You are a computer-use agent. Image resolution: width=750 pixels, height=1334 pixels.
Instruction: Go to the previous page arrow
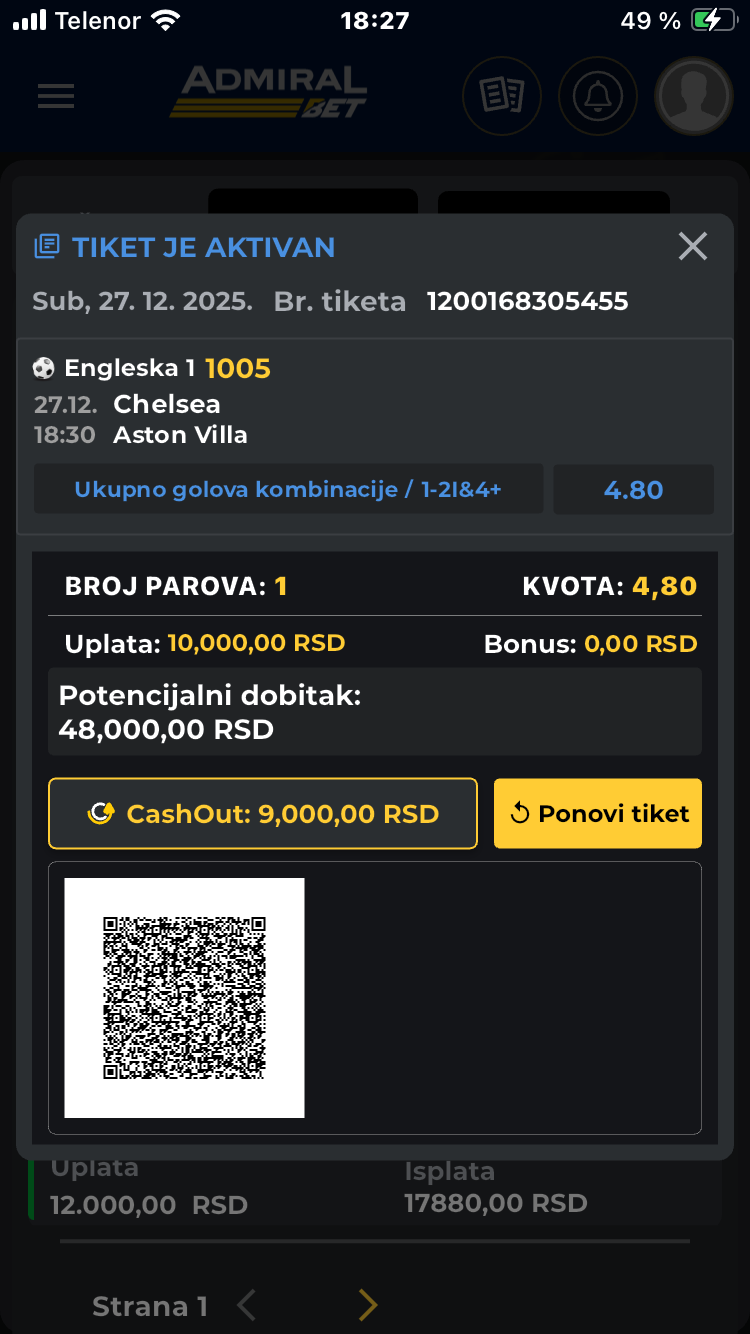coord(247,1305)
